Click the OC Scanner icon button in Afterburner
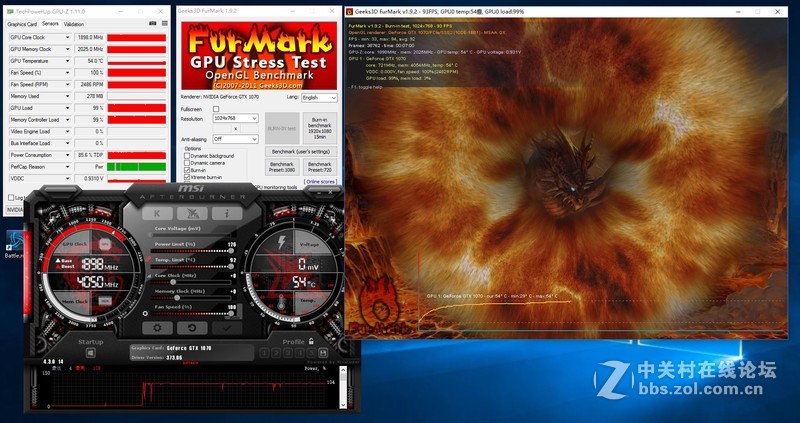The image size is (800, 423). click(x=192, y=213)
